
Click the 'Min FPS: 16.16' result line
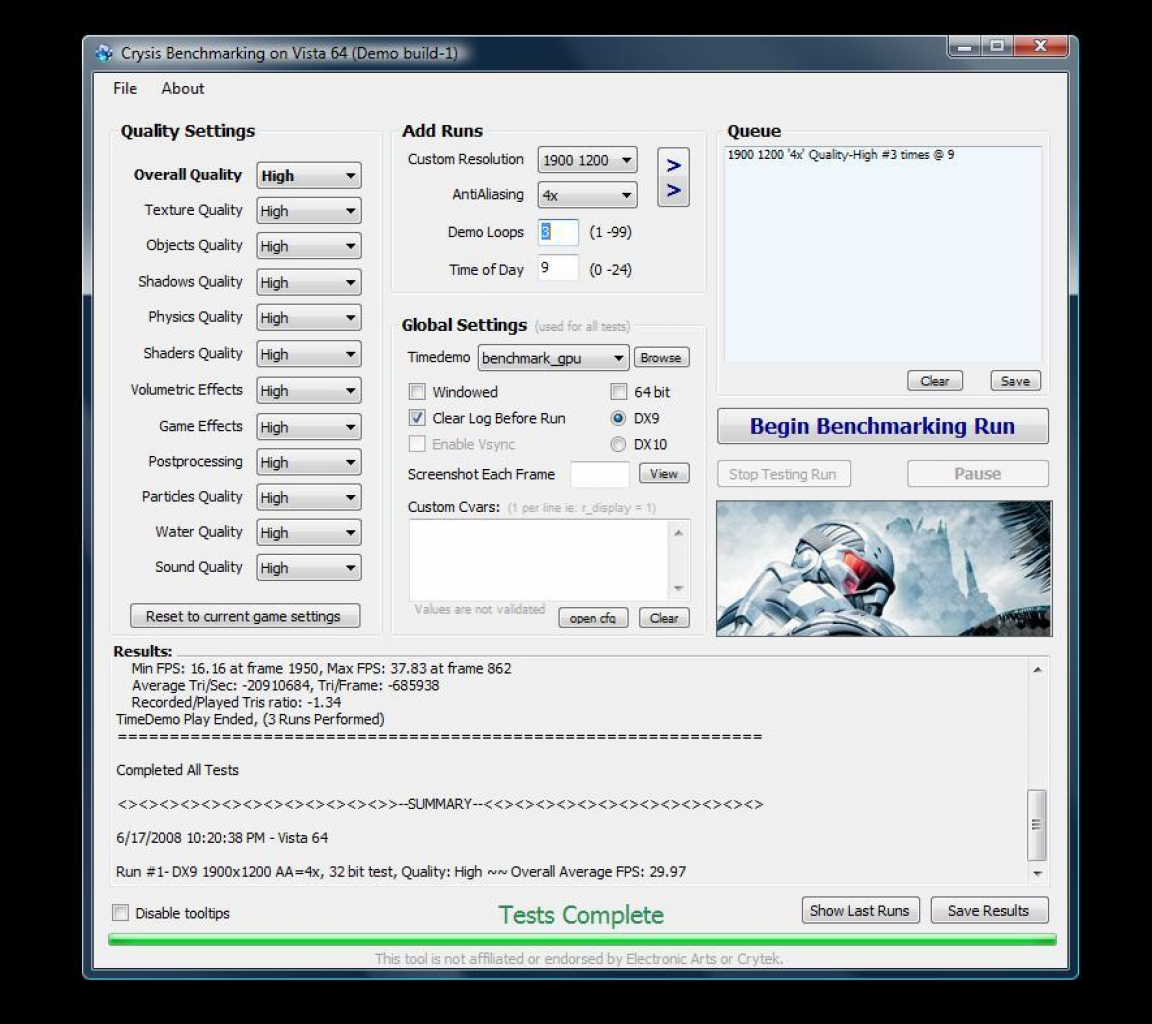coord(321,668)
